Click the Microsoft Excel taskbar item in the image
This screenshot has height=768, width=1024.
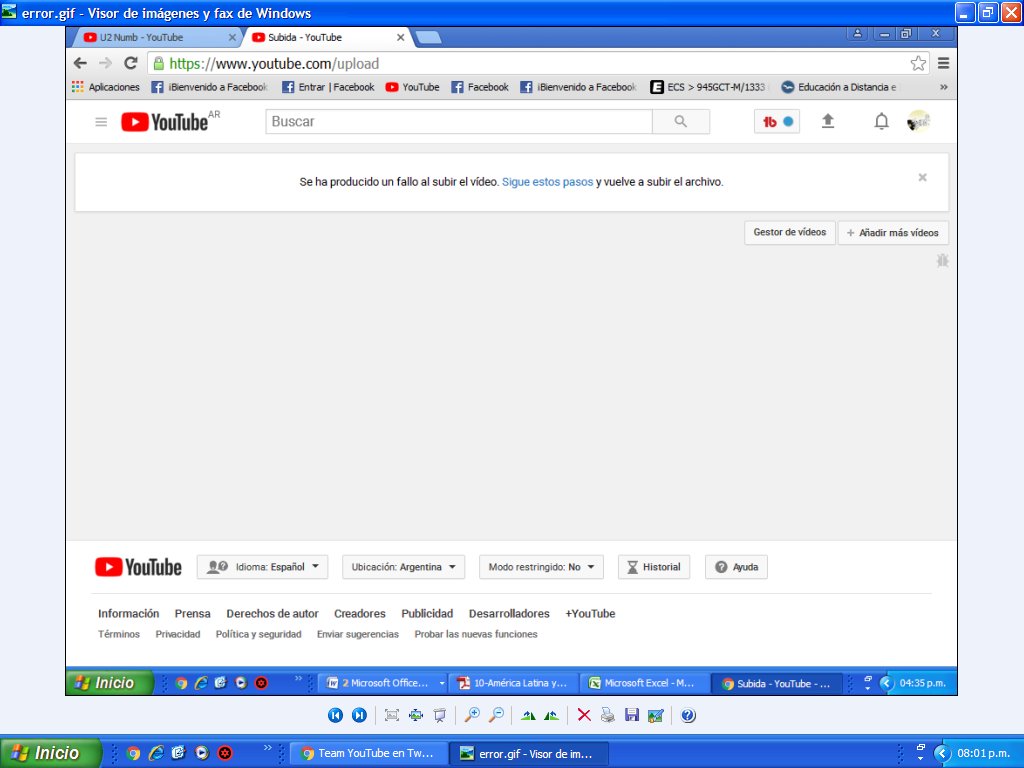point(643,683)
